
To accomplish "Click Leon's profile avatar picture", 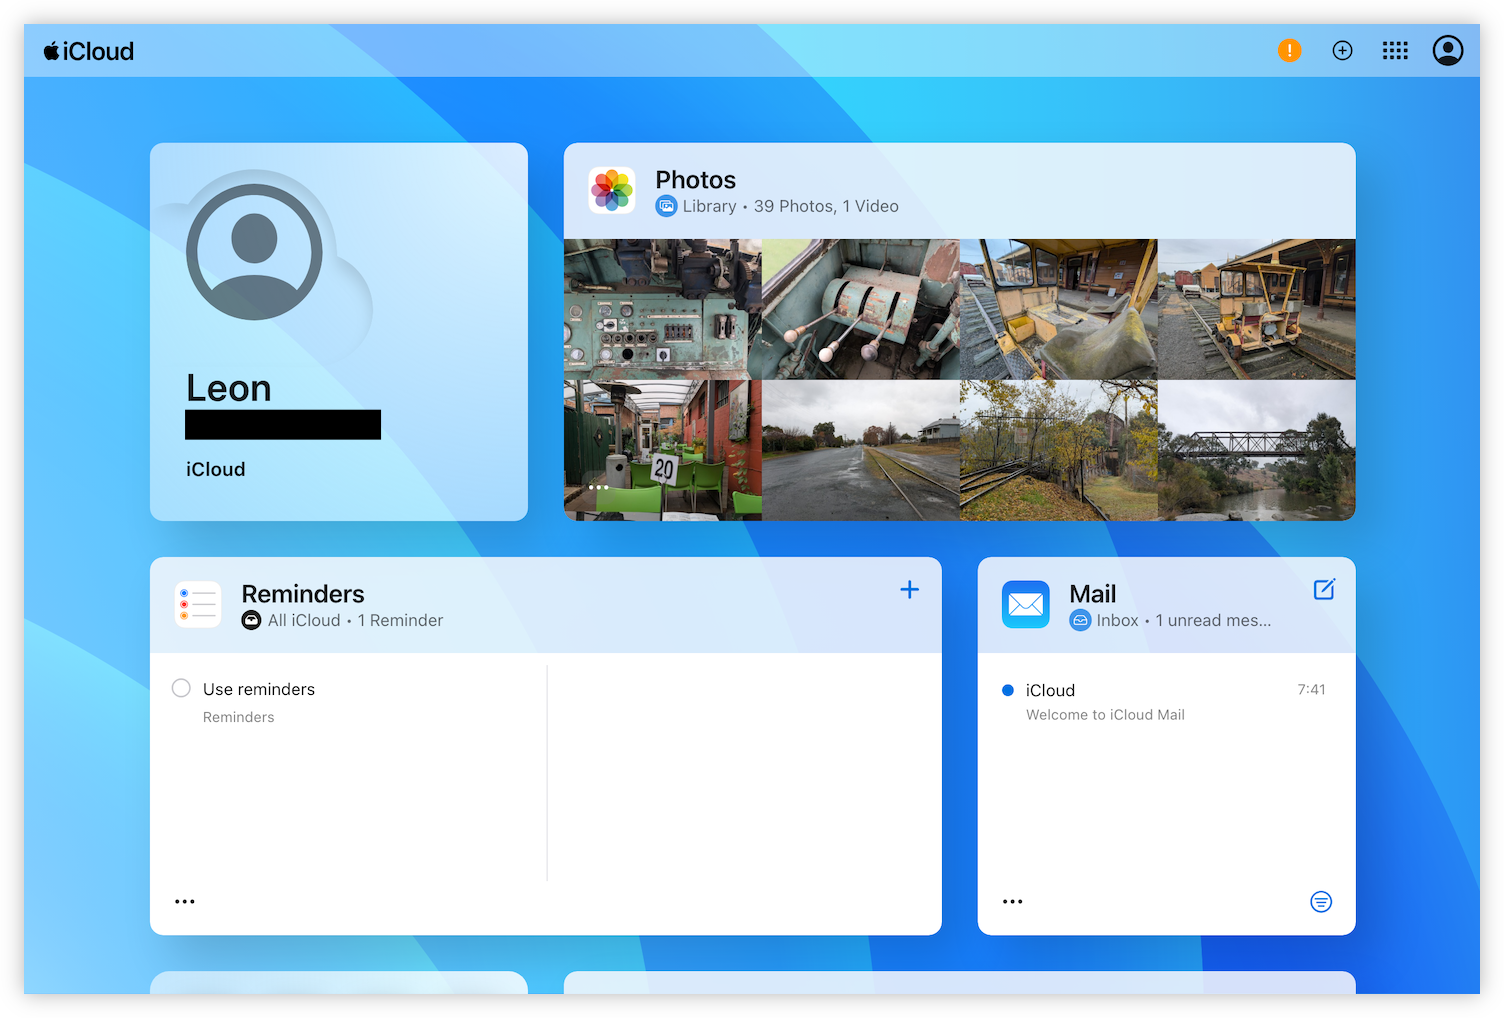I will pyautogui.click(x=254, y=252).
